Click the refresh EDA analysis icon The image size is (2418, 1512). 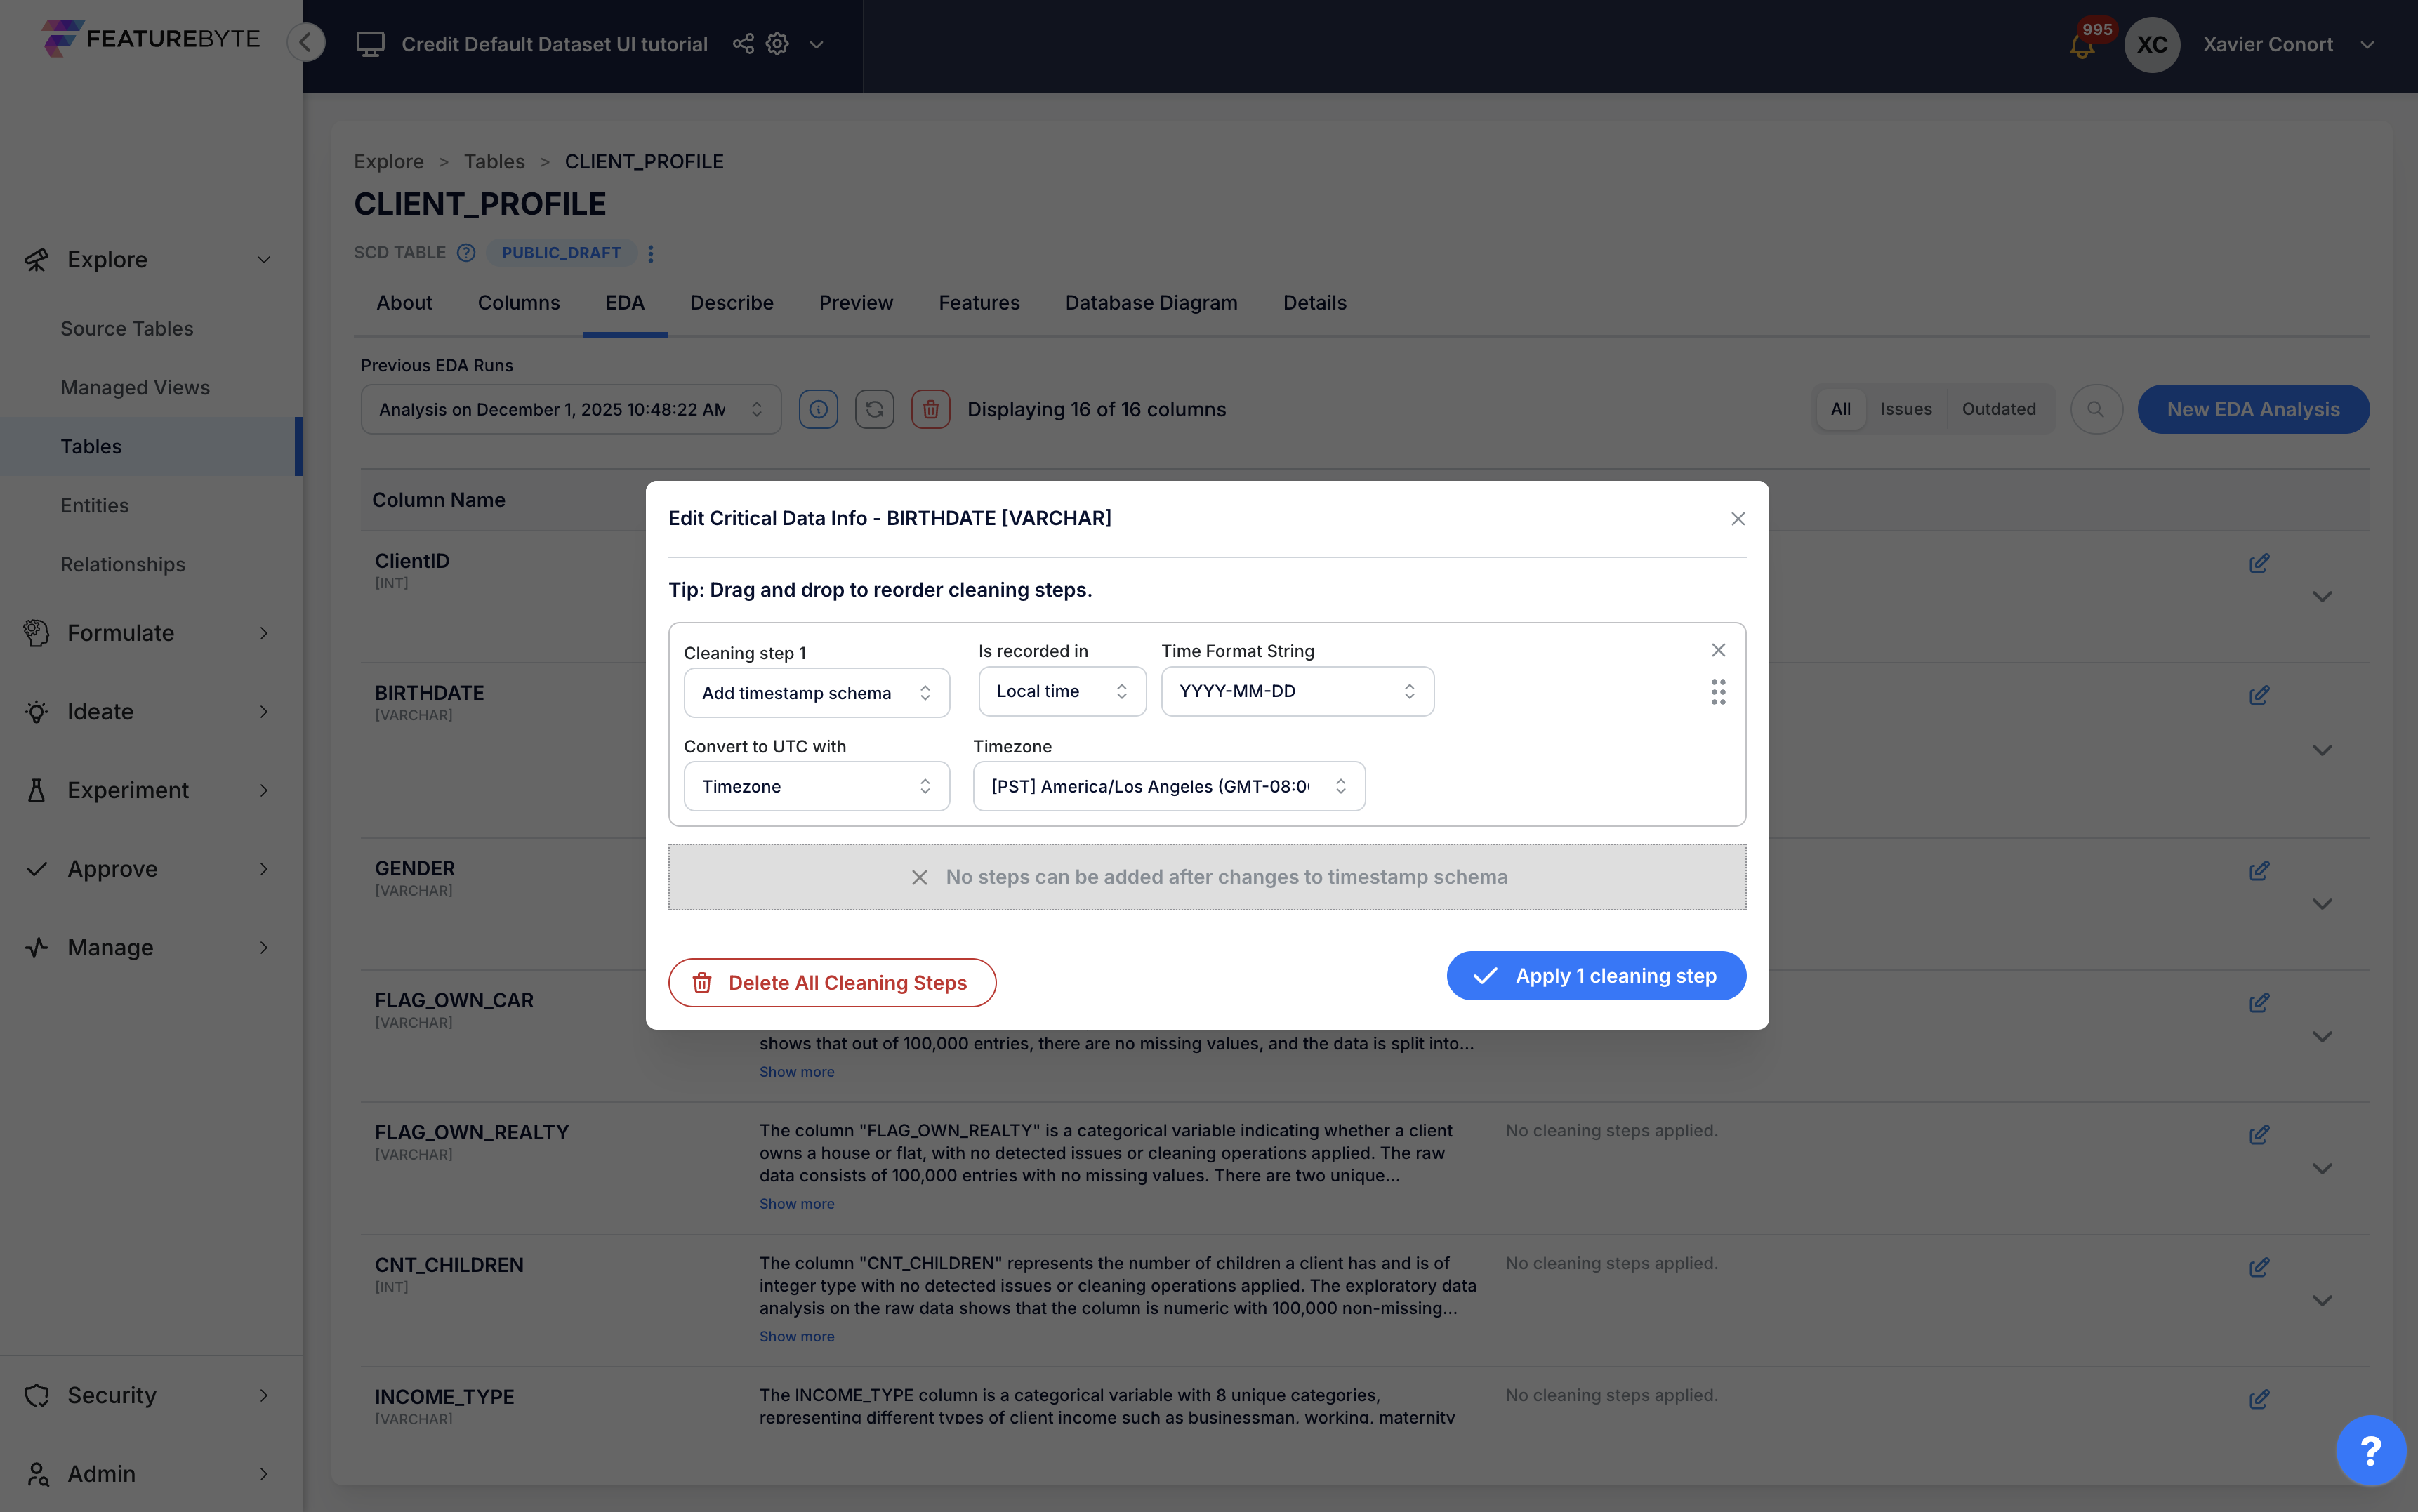click(x=874, y=409)
